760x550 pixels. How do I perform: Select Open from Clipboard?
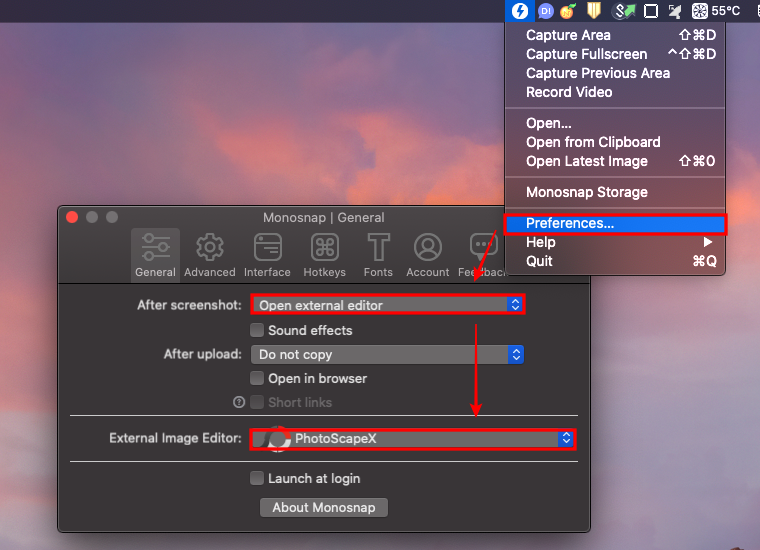tap(616, 142)
